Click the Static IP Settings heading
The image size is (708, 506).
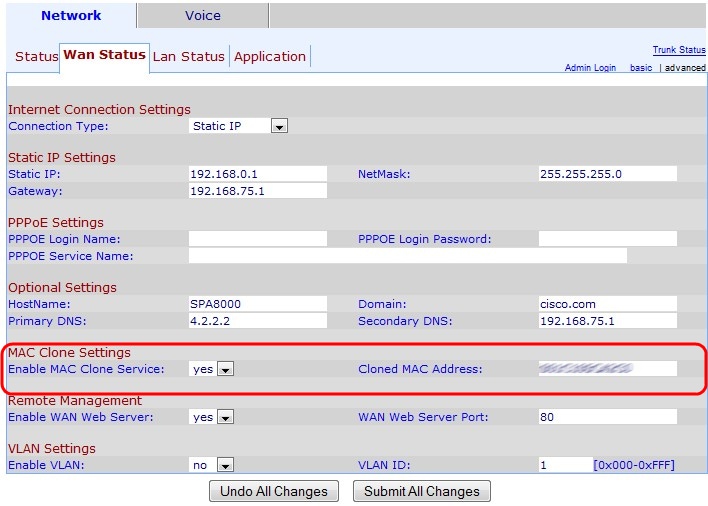62,158
